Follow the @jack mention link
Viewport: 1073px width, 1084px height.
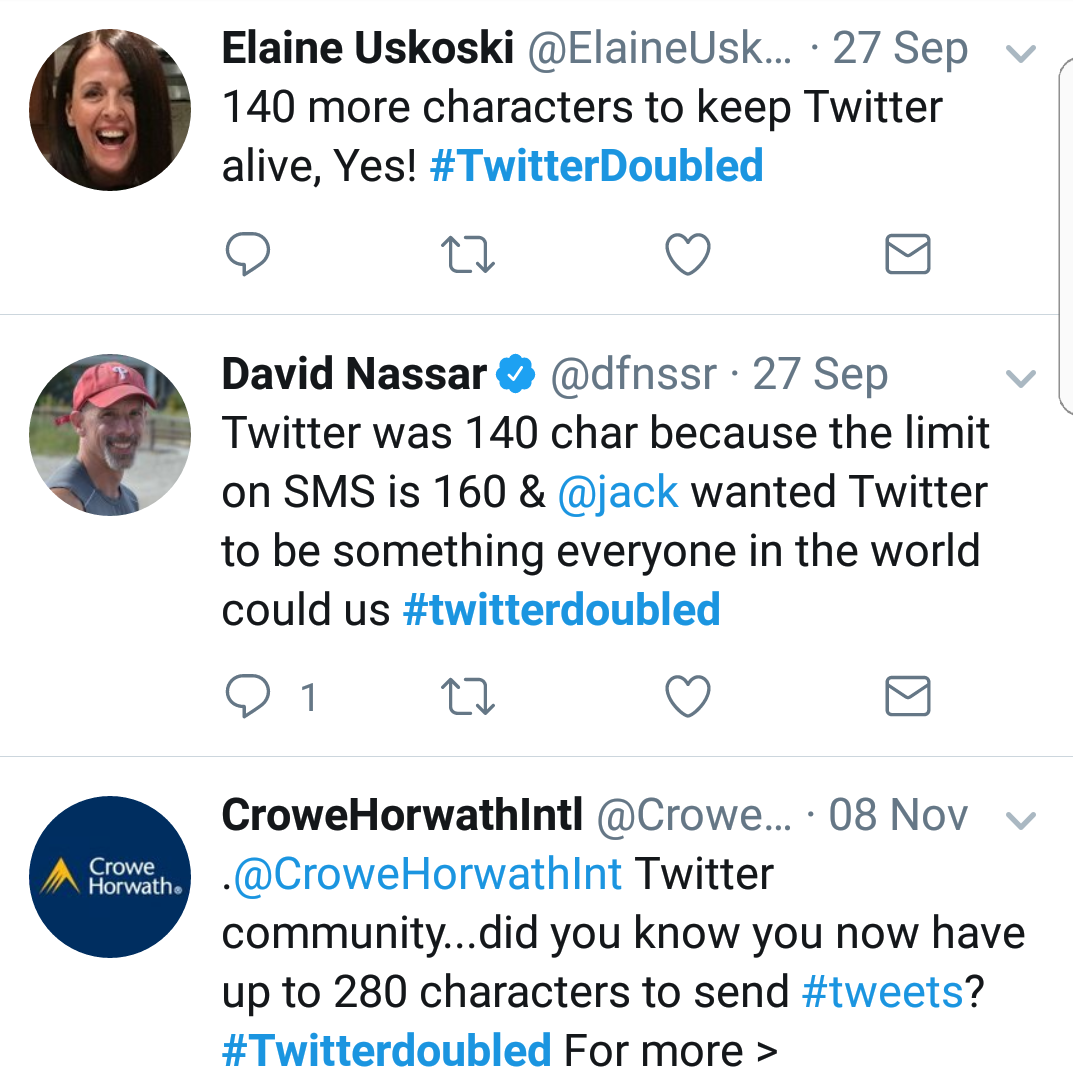[618, 492]
